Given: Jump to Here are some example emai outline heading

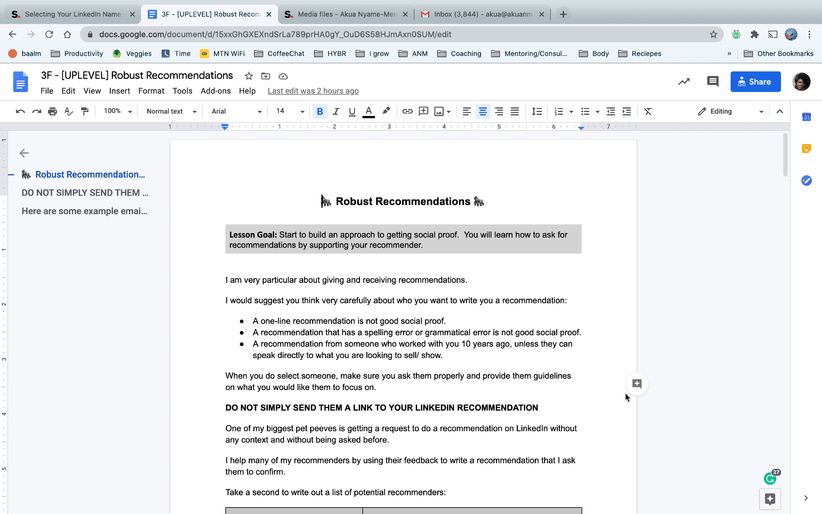Looking at the screenshot, I should click(84, 211).
